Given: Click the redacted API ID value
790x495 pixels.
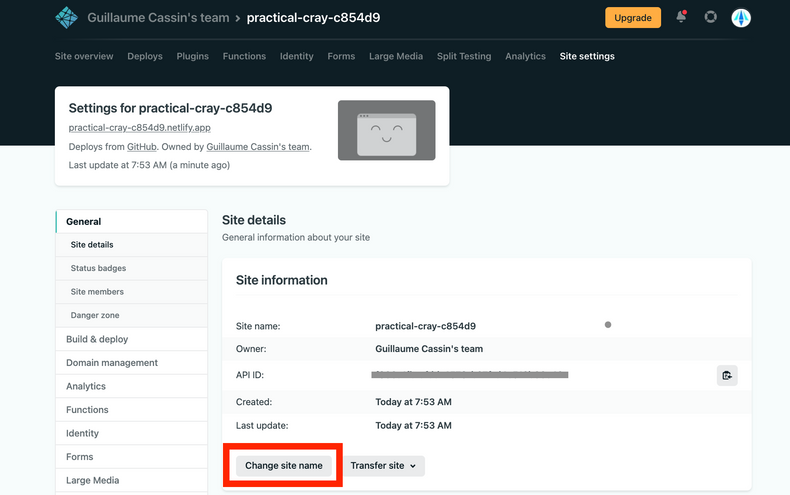Looking at the screenshot, I should coord(470,375).
